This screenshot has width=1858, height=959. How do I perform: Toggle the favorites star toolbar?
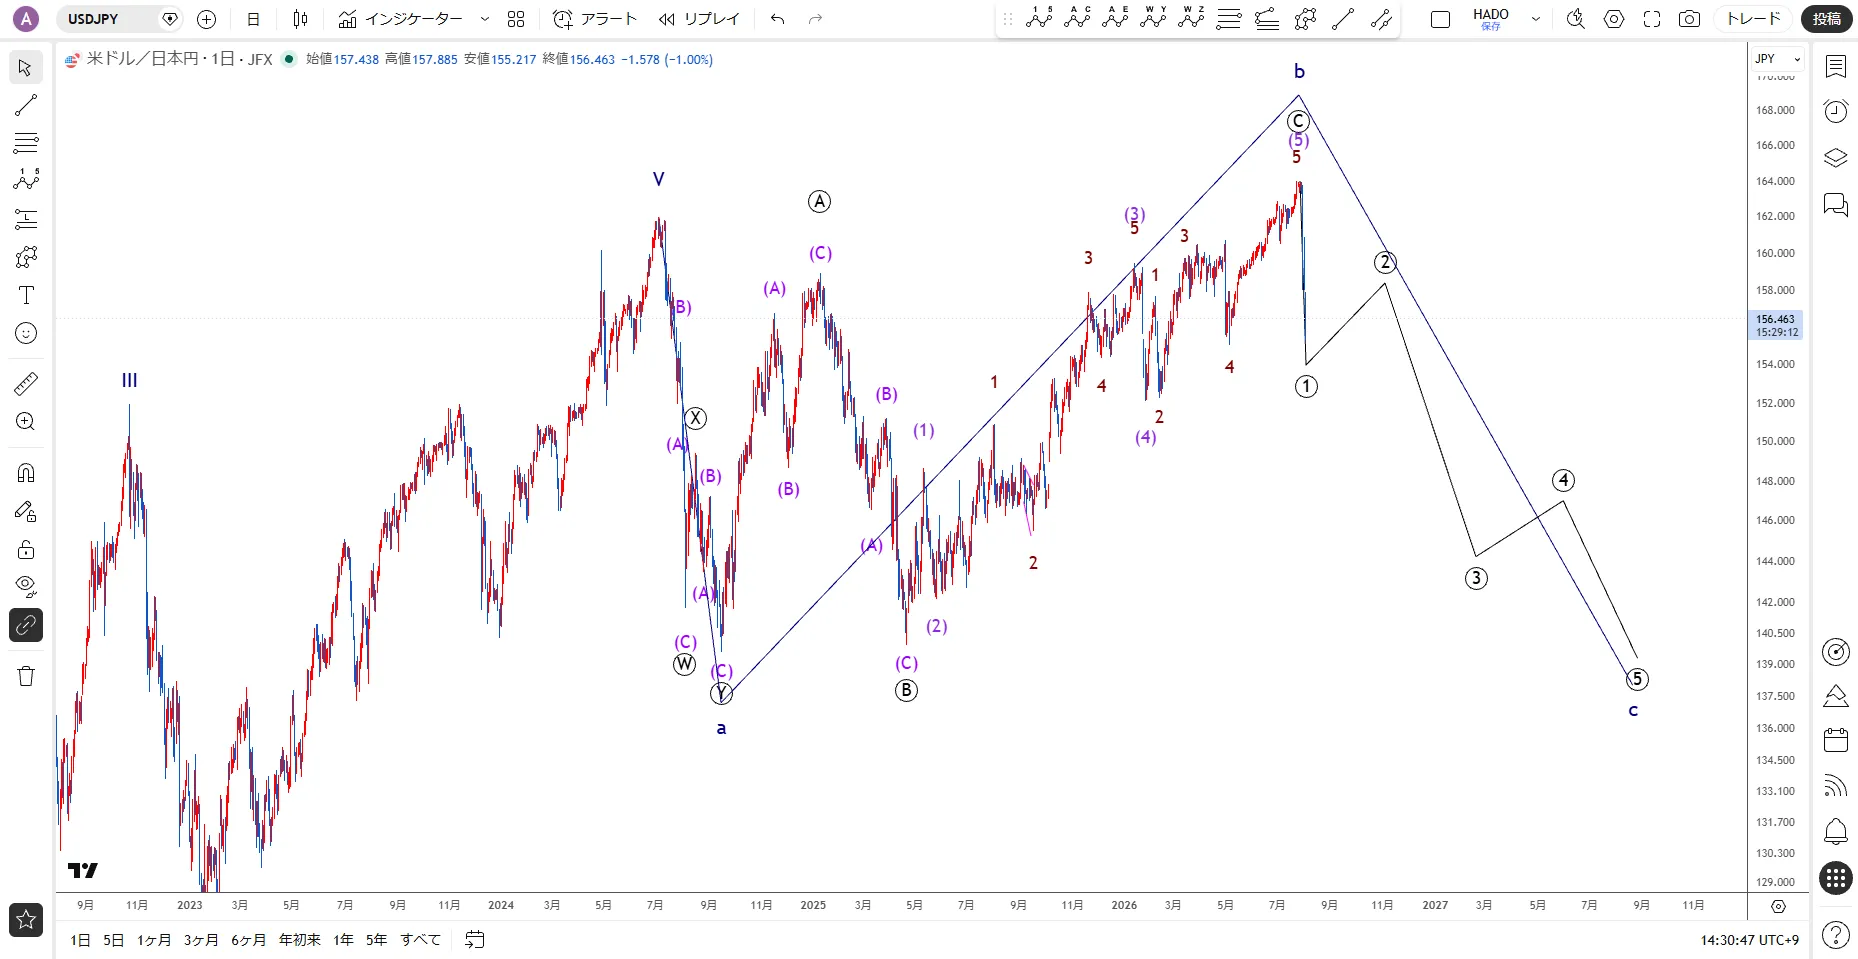click(x=26, y=920)
